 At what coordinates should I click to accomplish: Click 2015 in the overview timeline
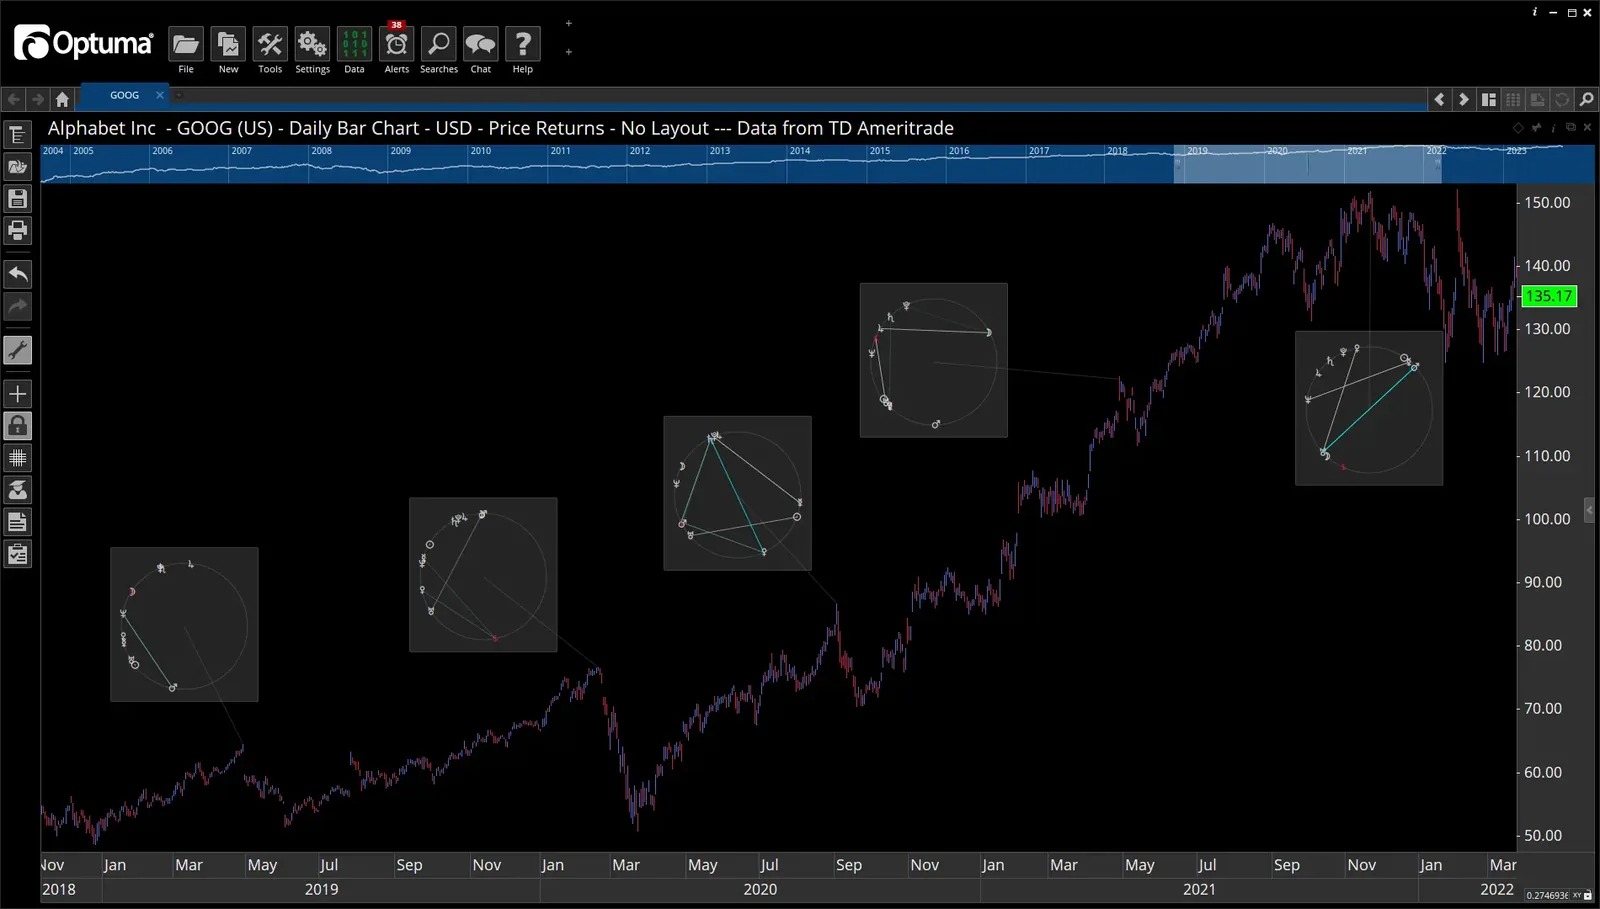[880, 151]
